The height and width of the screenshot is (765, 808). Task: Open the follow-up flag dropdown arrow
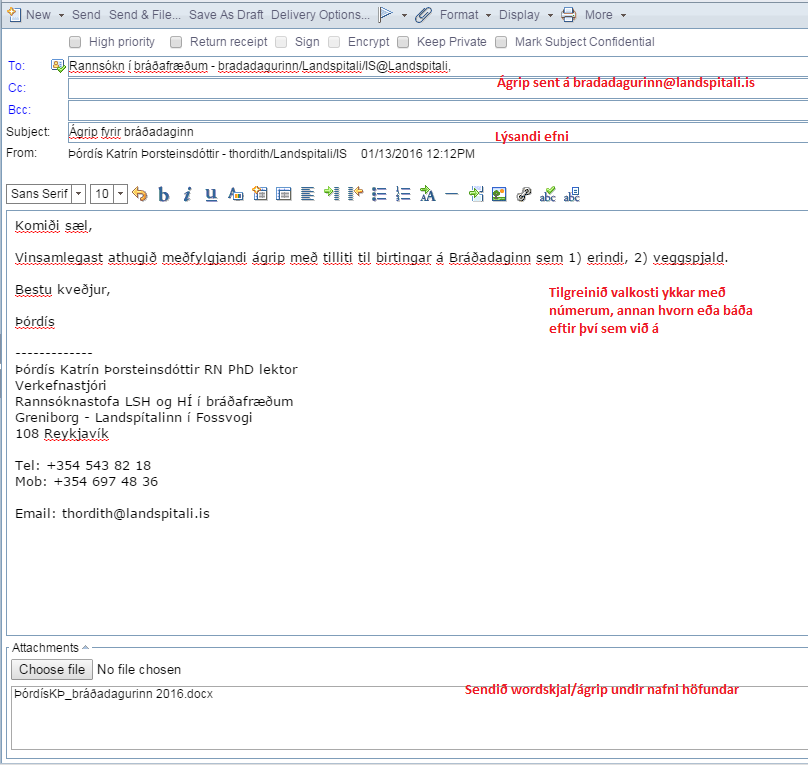click(x=404, y=15)
